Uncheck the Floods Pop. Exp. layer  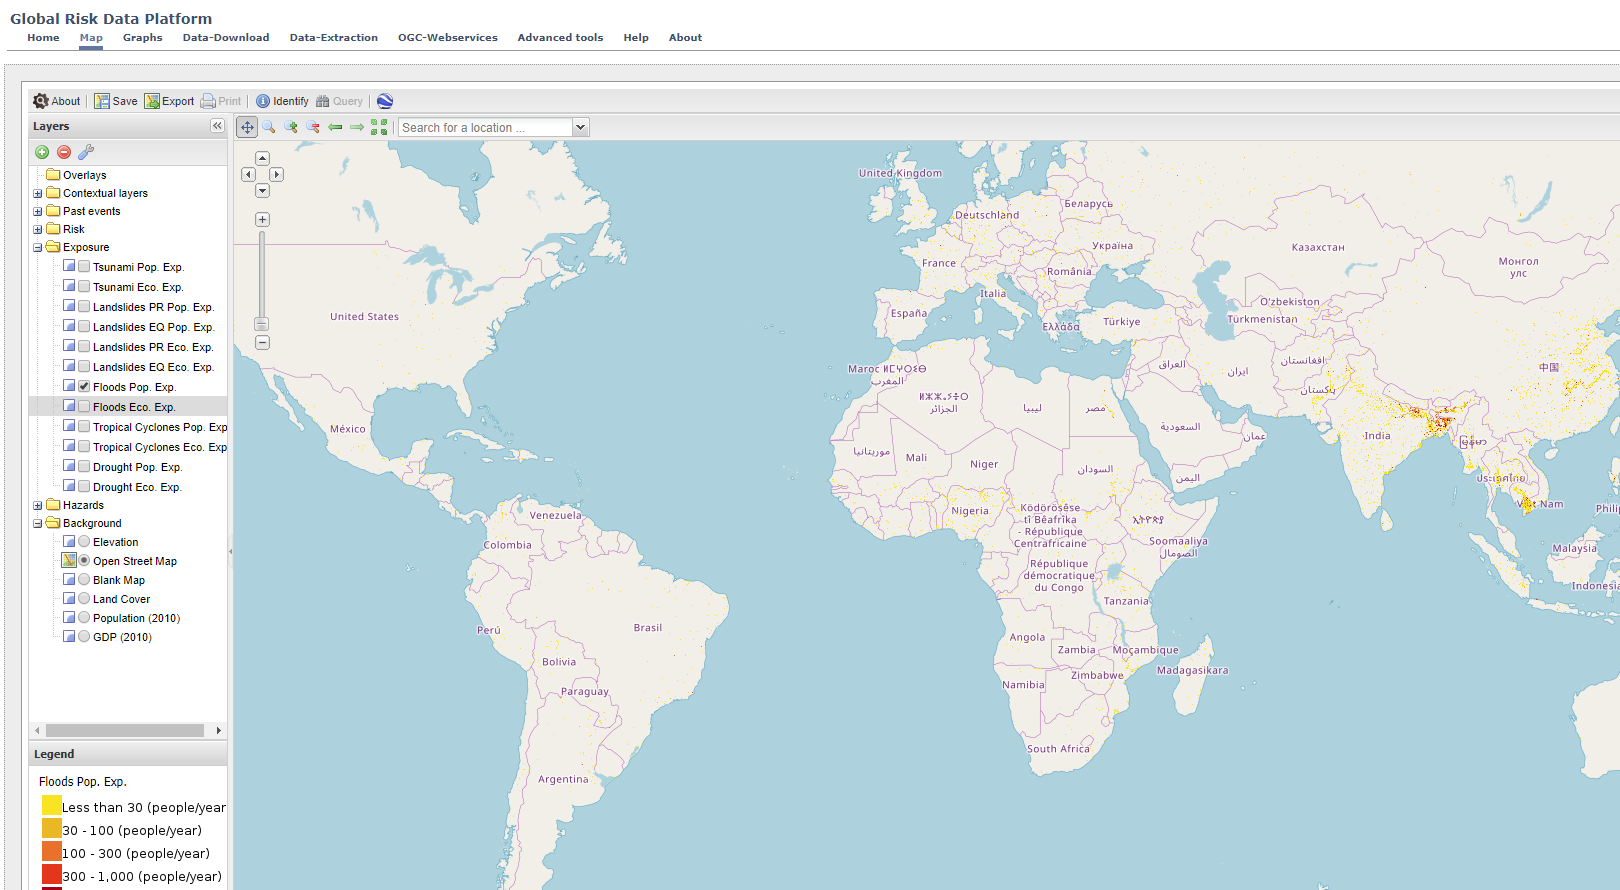(84, 386)
